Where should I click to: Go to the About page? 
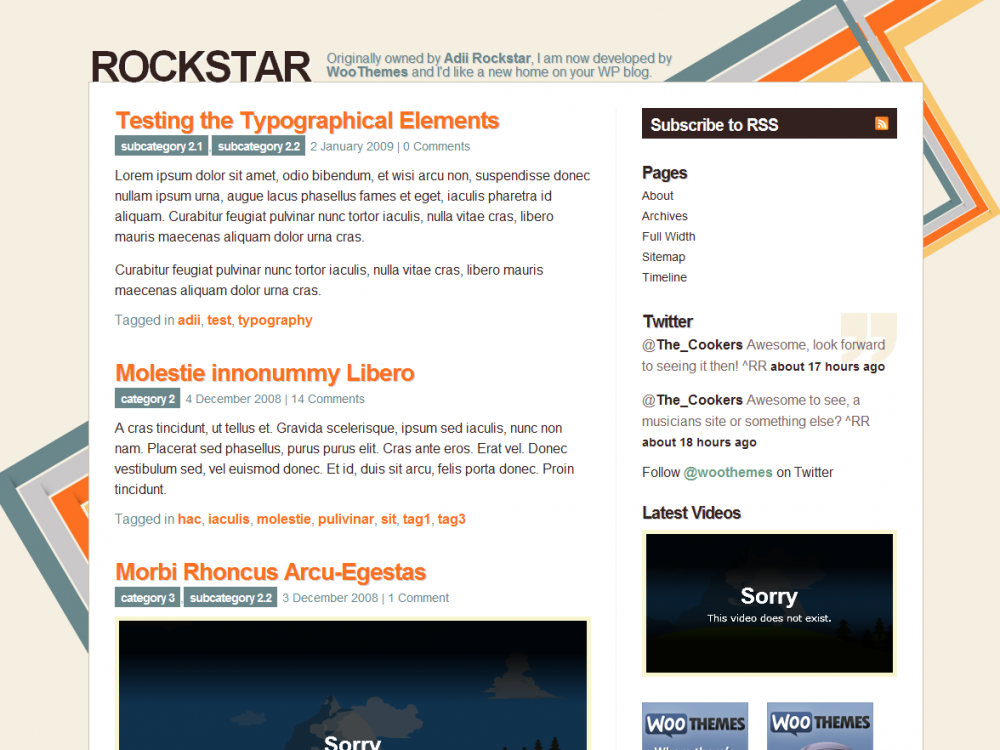[x=658, y=196]
